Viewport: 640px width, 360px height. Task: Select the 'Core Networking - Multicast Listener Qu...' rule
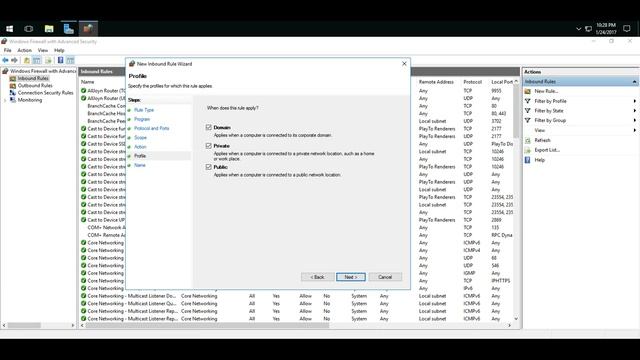(131, 304)
